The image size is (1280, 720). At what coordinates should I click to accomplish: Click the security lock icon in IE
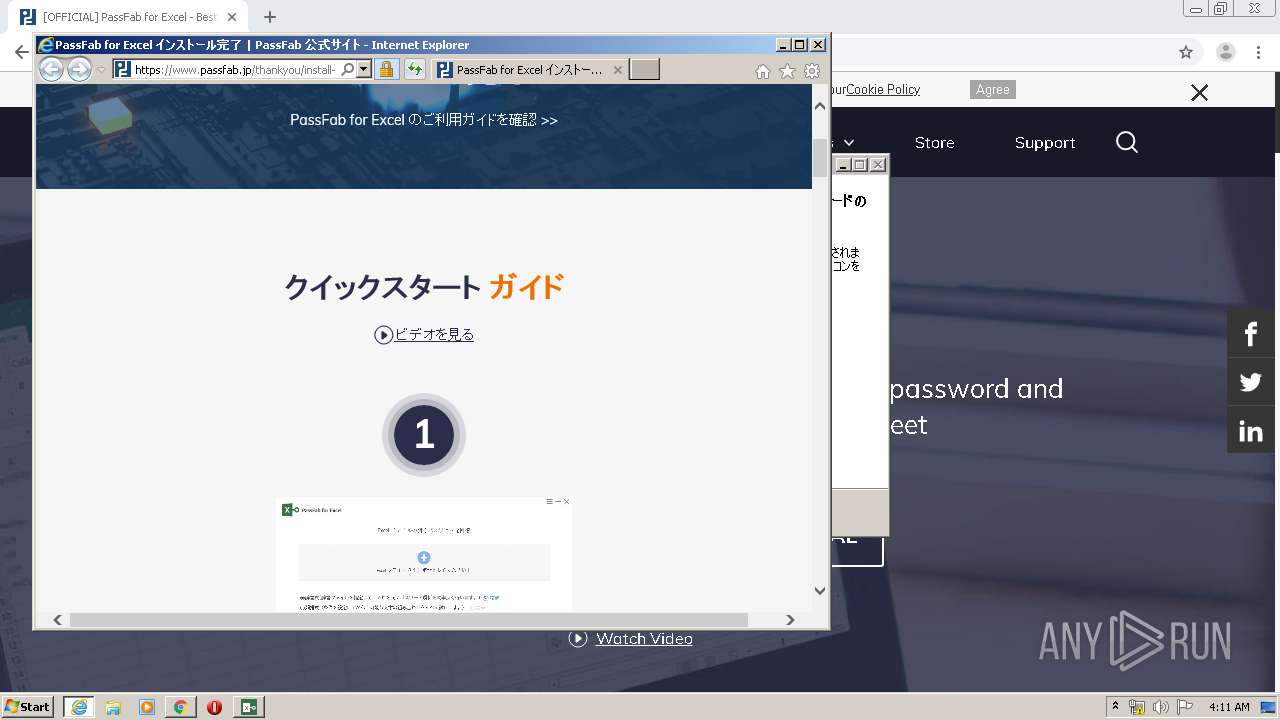click(386, 70)
